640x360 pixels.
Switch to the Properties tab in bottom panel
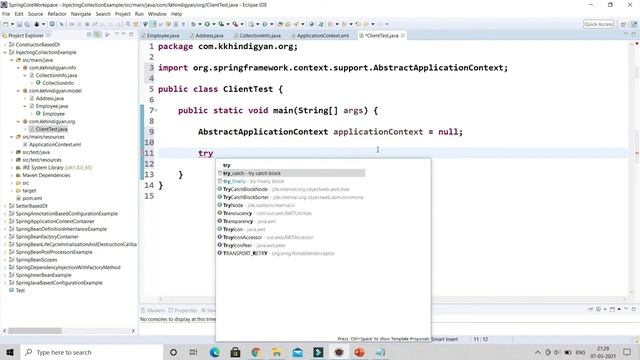pos(183,311)
